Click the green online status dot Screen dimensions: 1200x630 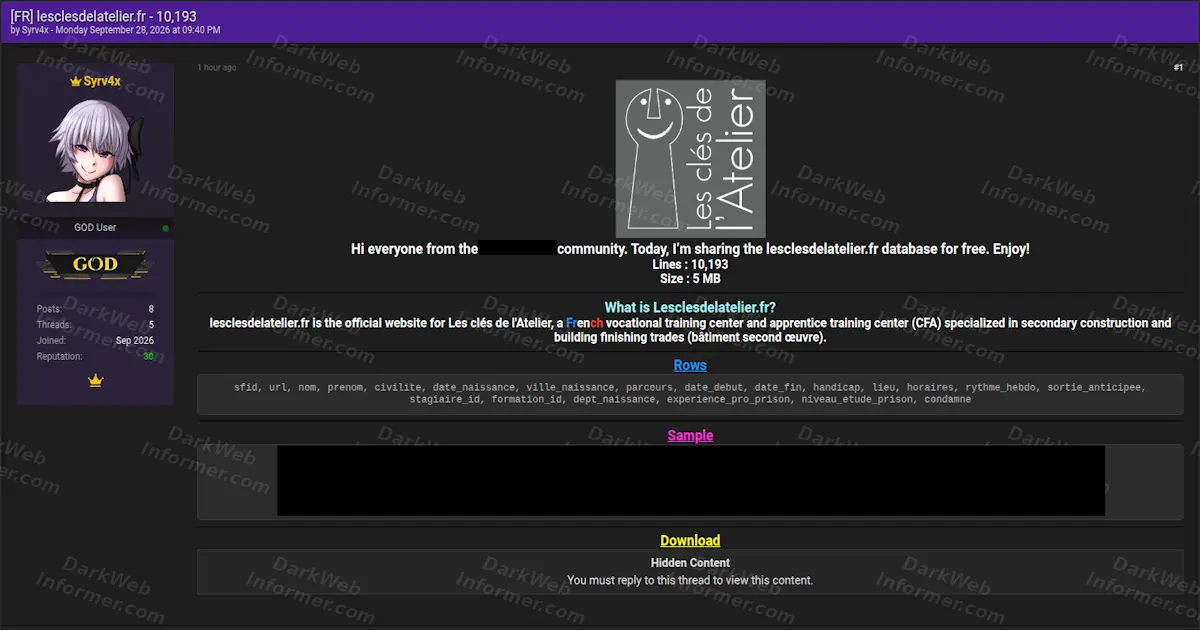click(166, 228)
